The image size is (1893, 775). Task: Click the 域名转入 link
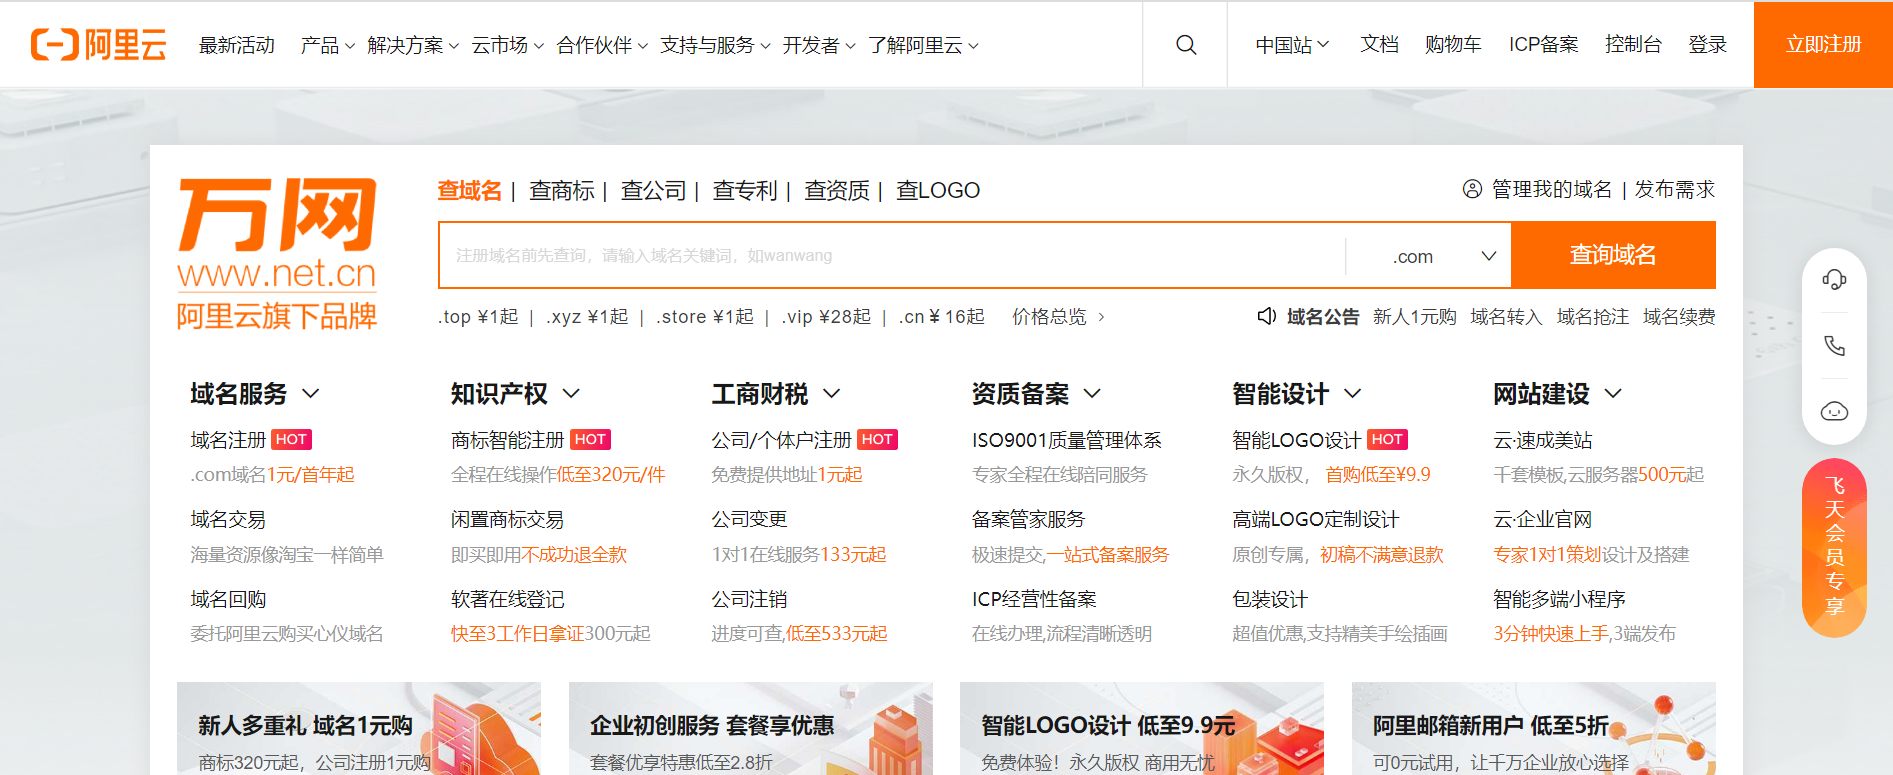coord(1506,317)
